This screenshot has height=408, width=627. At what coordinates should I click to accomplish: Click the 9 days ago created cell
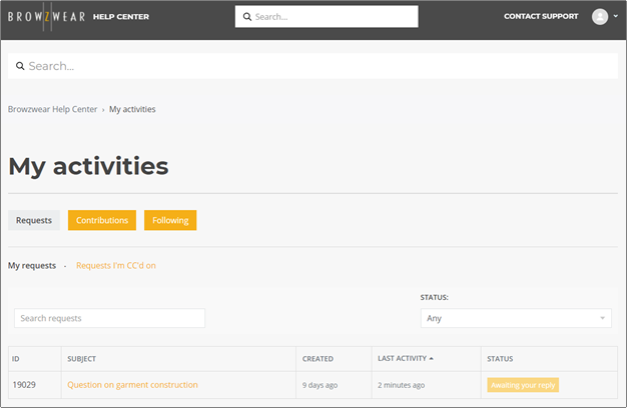[x=320, y=385]
